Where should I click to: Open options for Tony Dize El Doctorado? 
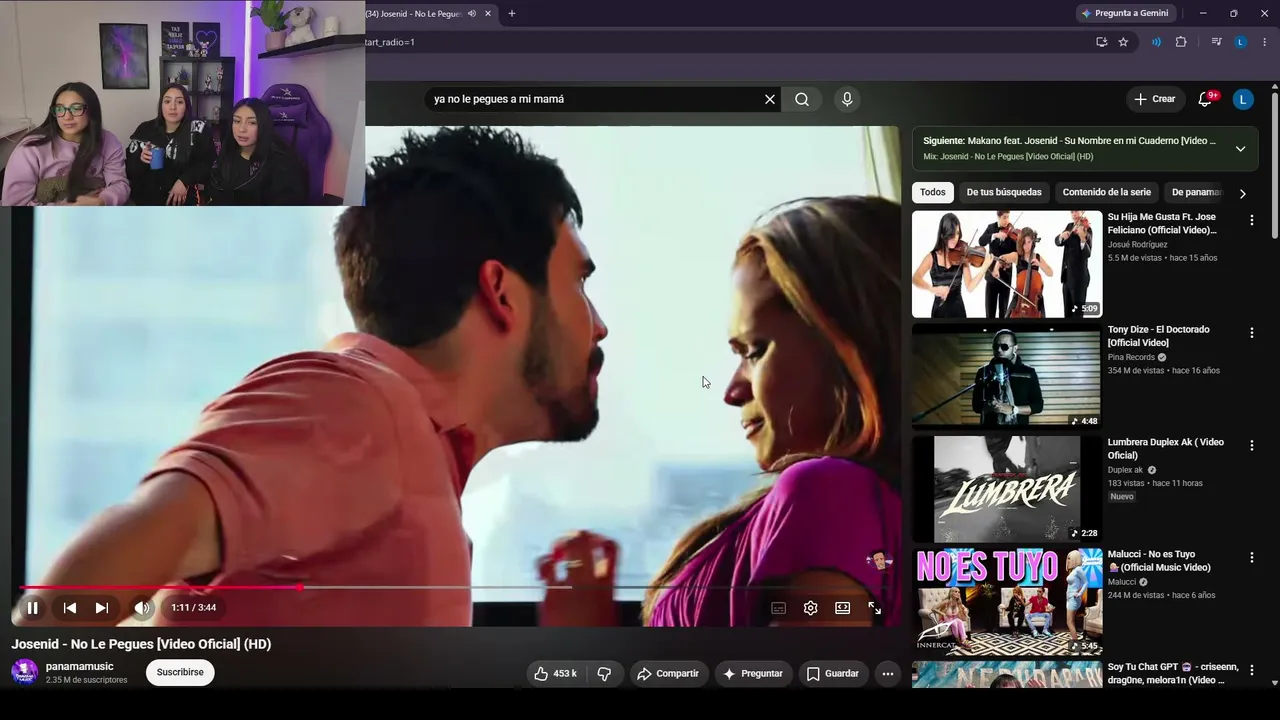click(x=1251, y=333)
